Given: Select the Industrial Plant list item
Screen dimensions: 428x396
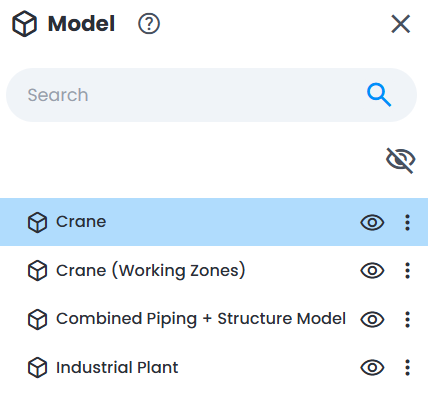Looking at the screenshot, I should 214,368.
